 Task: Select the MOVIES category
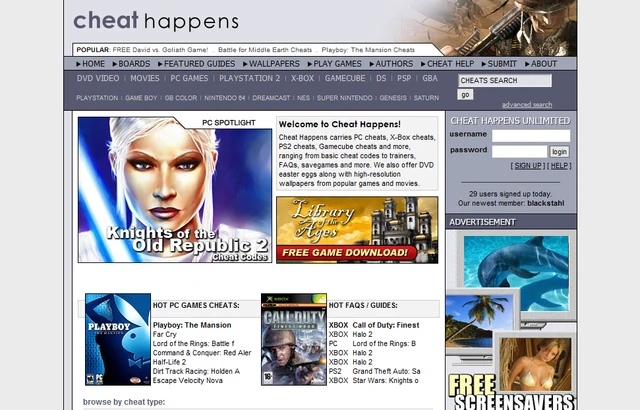(x=145, y=78)
